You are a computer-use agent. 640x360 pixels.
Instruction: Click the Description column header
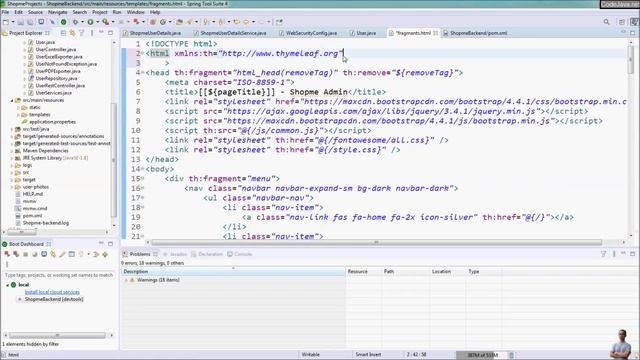(x=233, y=271)
